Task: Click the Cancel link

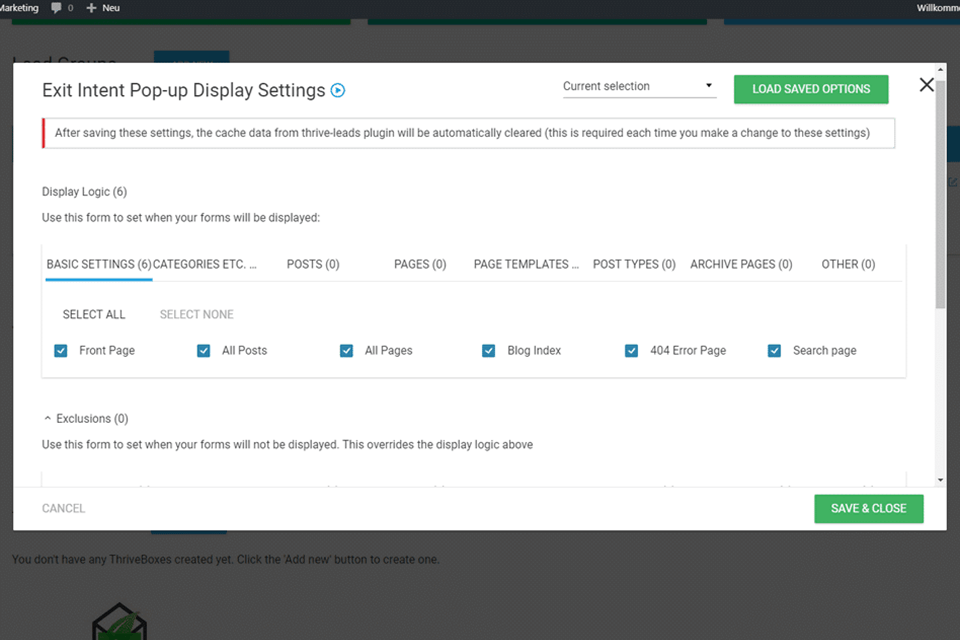Action: 63,508
